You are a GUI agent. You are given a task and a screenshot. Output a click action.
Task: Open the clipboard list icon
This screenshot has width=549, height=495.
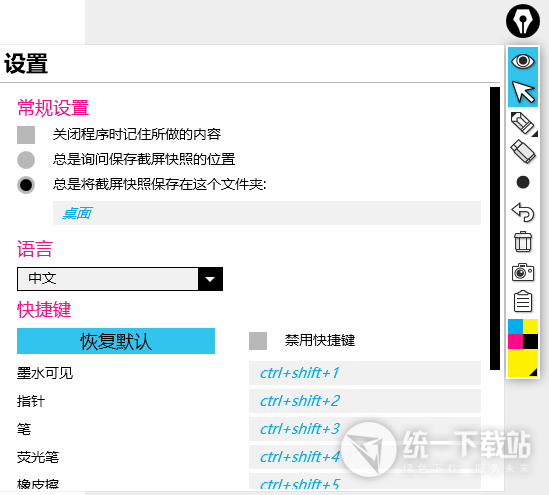523,301
